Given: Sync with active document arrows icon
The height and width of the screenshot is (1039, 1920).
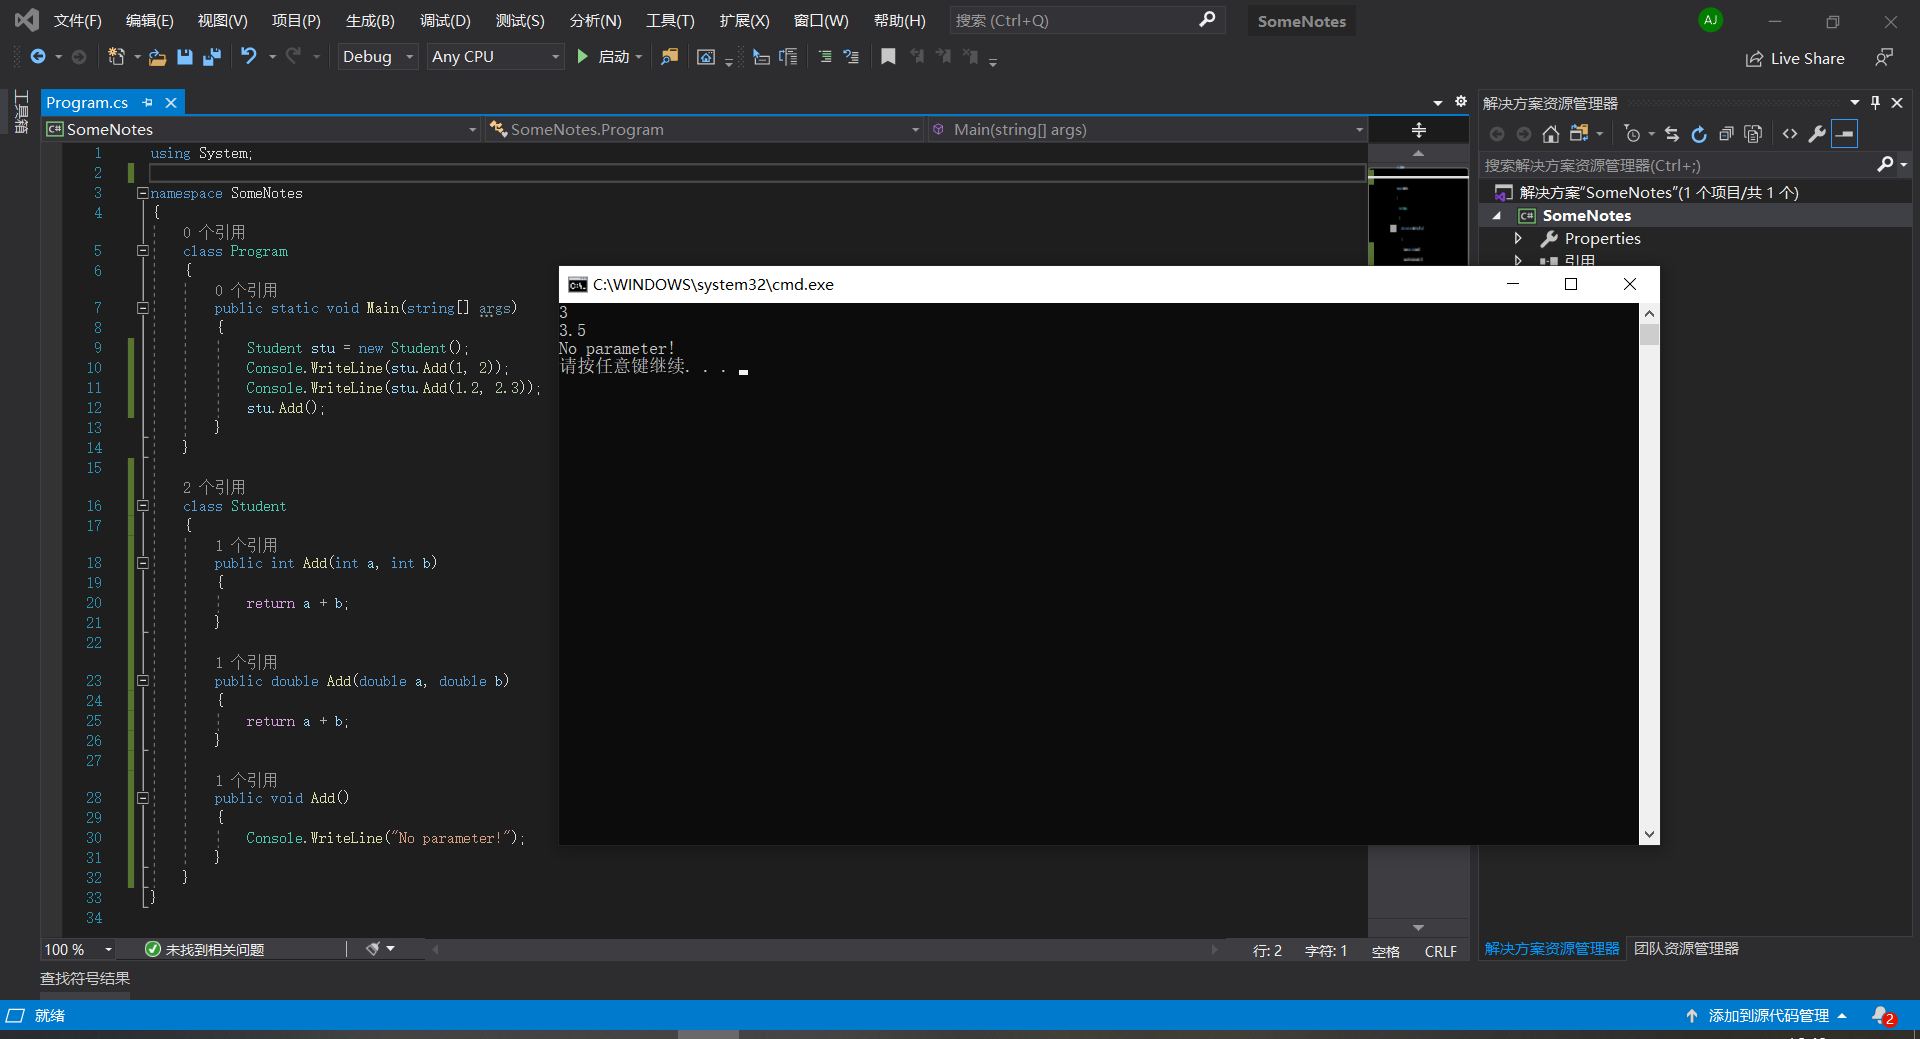Looking at the screenshot, I should tap(1672, 134).
